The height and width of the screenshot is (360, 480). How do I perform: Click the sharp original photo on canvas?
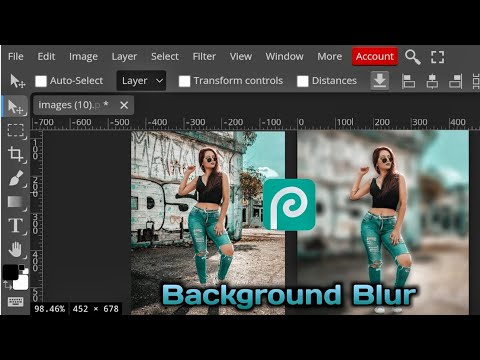point(208,223)
